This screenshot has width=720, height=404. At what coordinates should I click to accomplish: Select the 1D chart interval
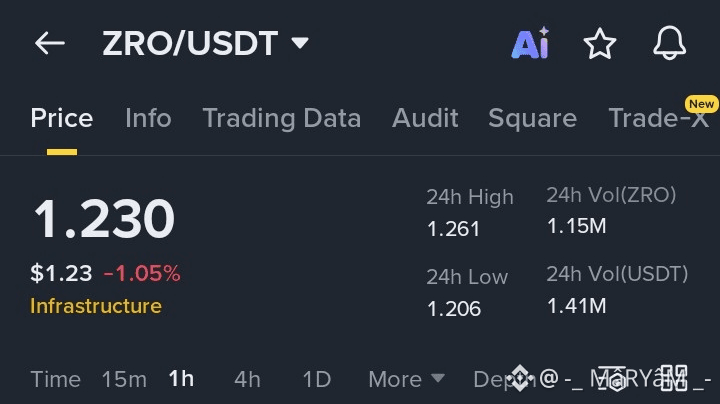tap(316, 379)
